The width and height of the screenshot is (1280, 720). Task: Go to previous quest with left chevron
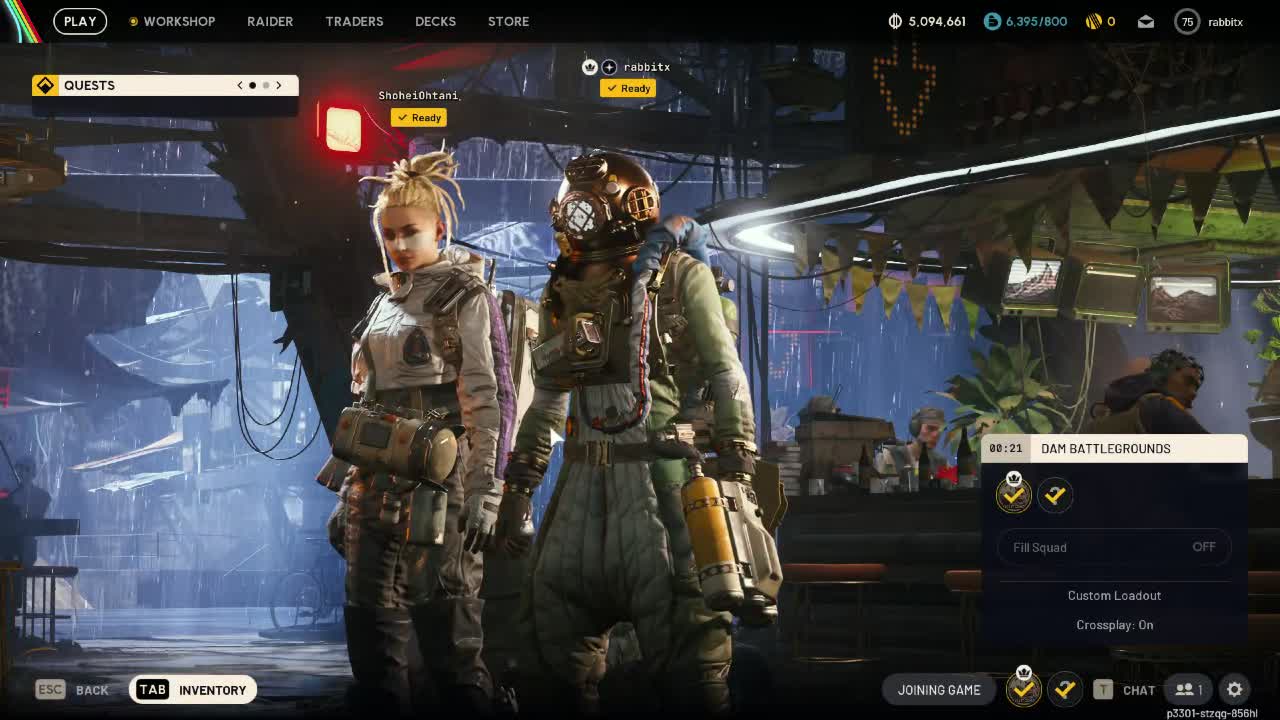[x=240, y=85]
